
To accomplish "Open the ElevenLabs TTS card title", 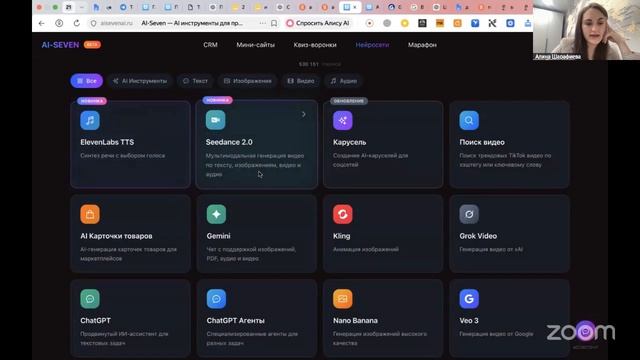I will 107,142.
